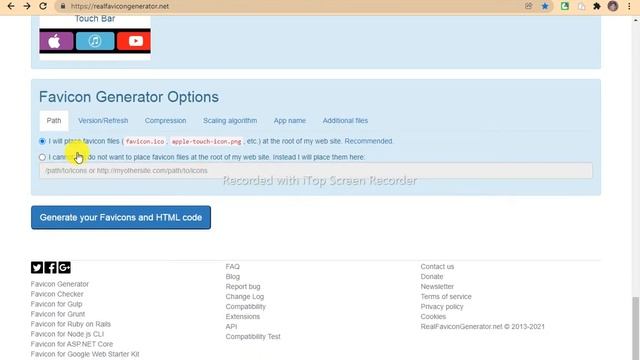Open the Facebook social icon
Viewport: 640px width, 360px height.
coord(51,267)
